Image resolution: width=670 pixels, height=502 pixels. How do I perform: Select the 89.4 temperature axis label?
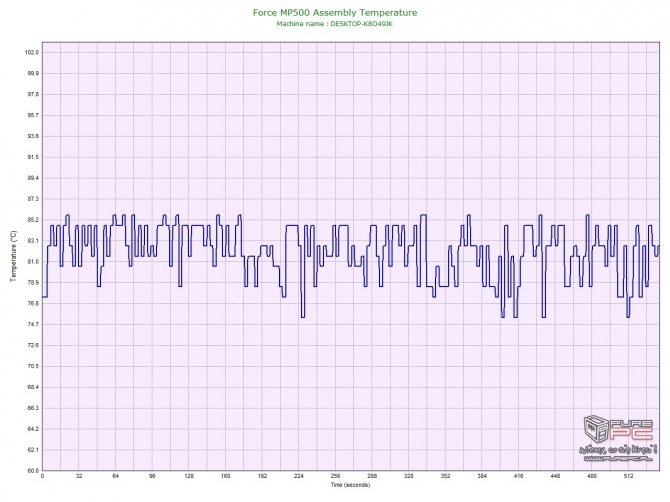(x=33, y=178)
